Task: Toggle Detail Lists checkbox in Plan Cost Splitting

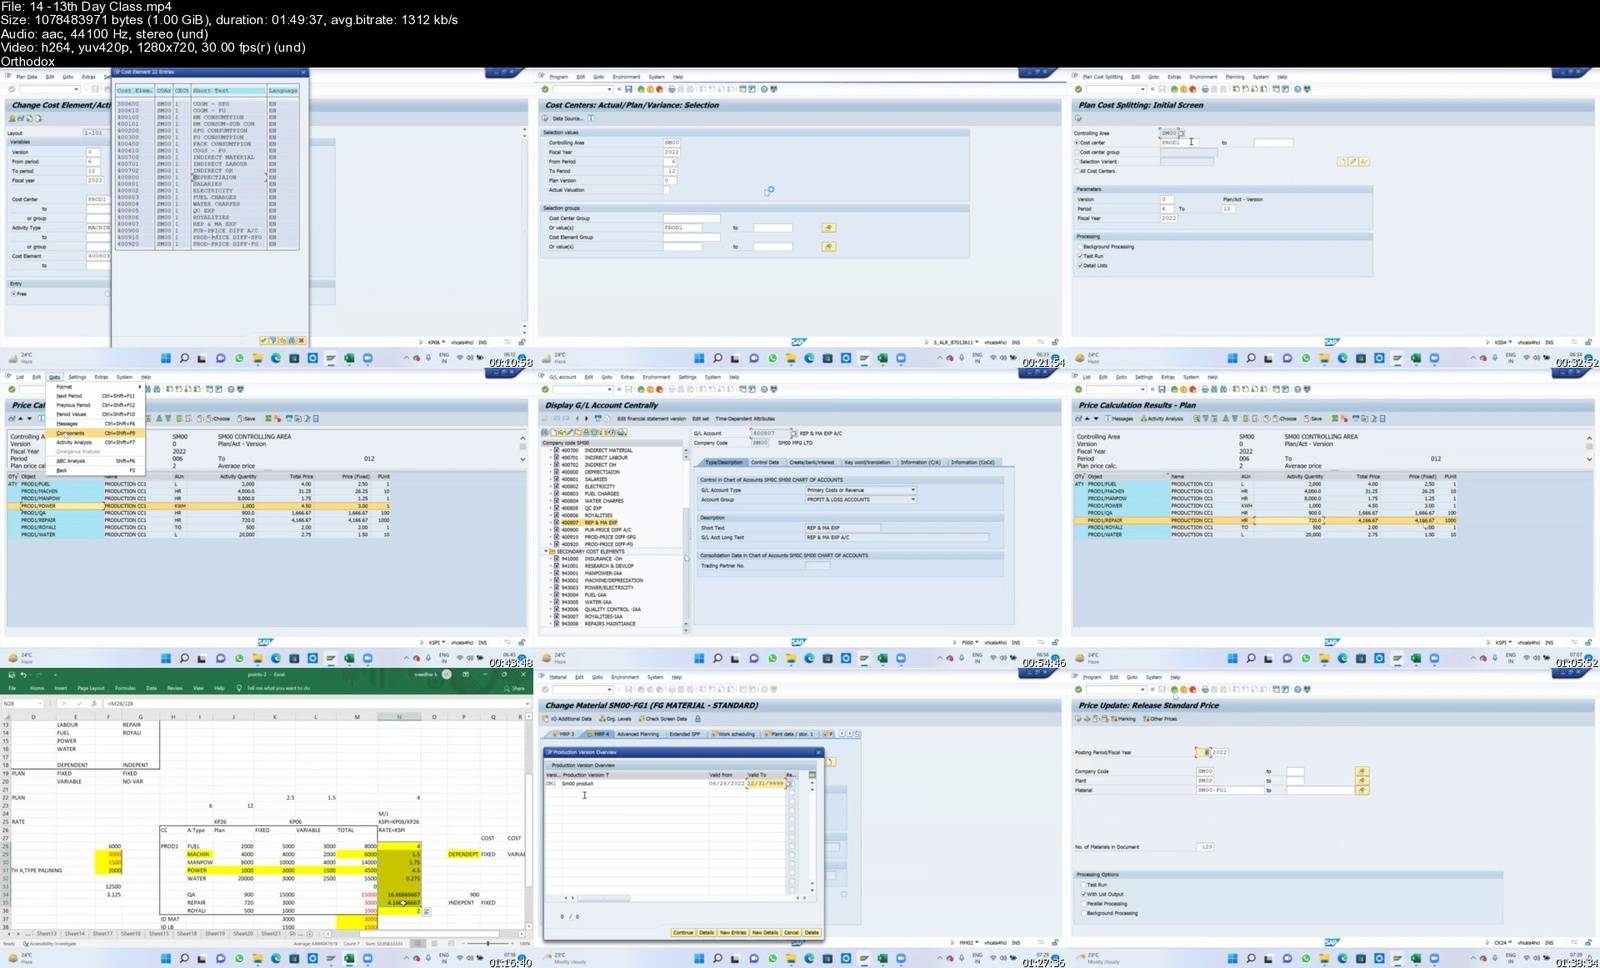Action: pos(1080,265)
